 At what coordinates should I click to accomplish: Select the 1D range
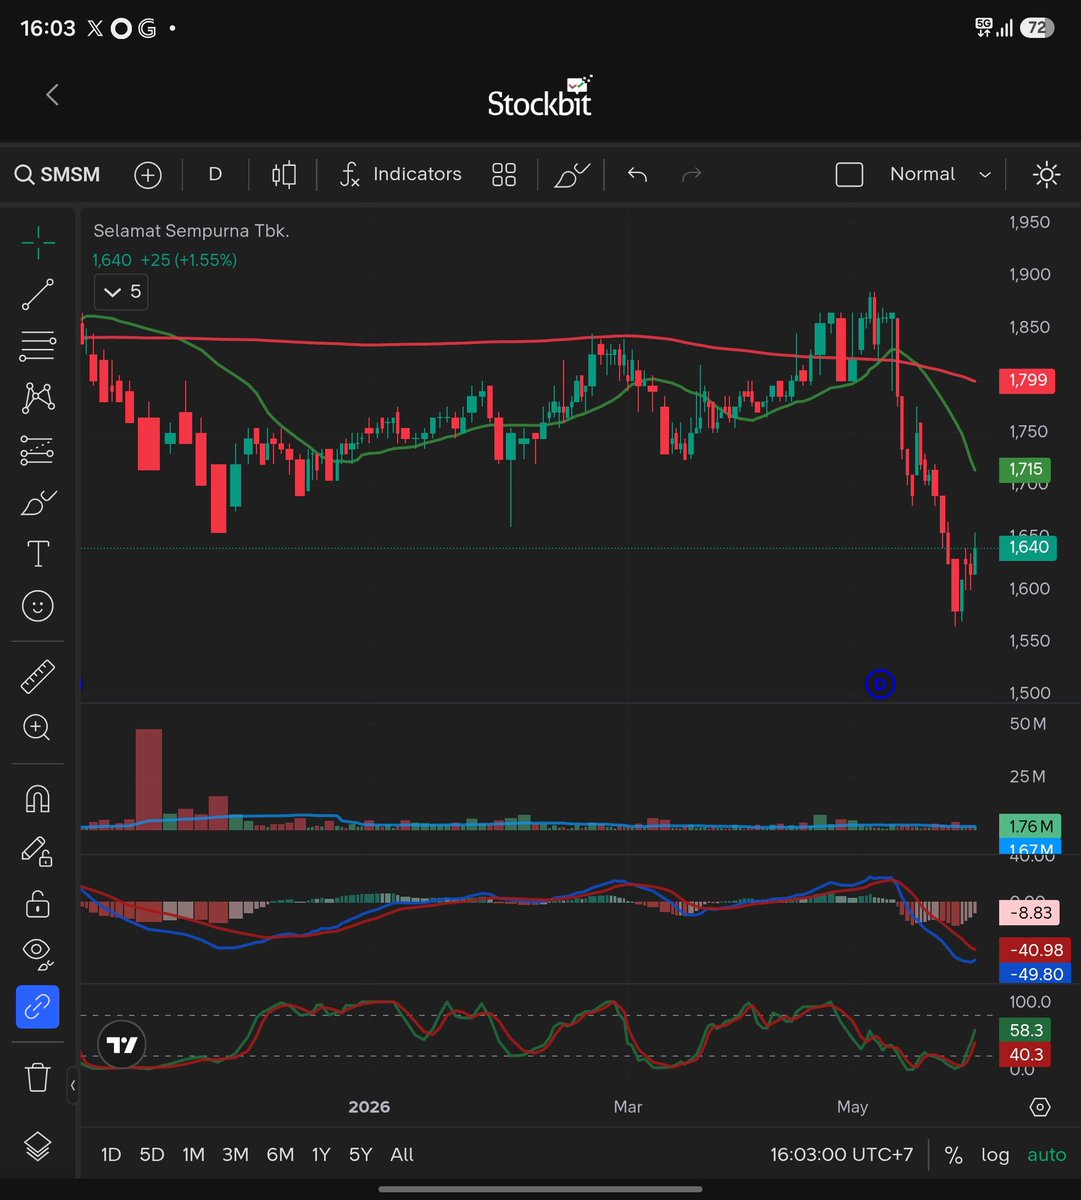111,1155
